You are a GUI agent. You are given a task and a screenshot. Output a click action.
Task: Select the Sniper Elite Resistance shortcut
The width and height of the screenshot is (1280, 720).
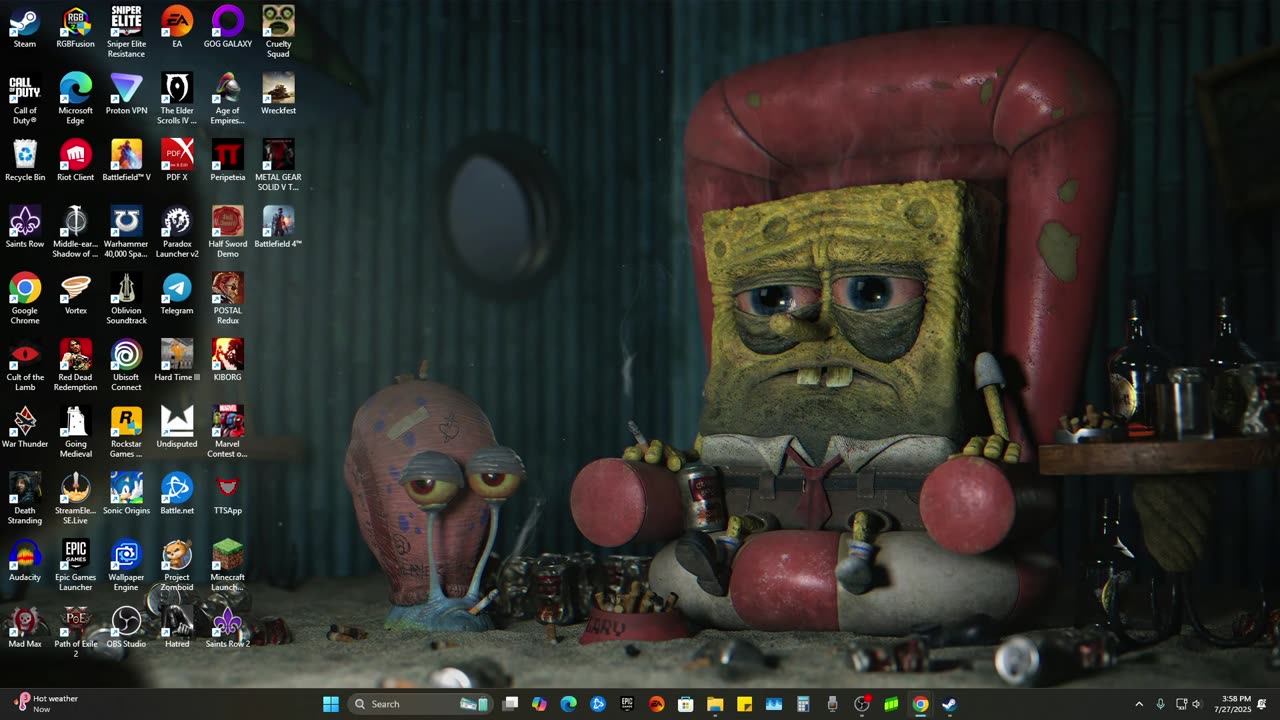126,32
